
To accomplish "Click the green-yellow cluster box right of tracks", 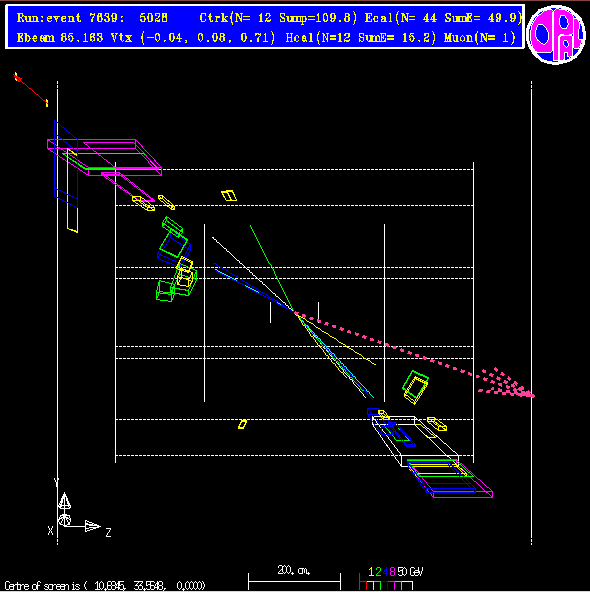I will coord(415,387).
